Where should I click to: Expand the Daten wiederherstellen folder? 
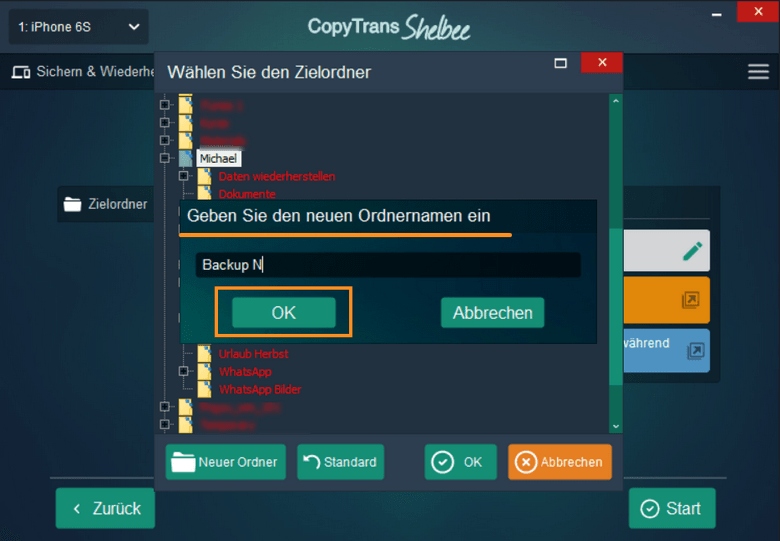[x=183, y=176]
